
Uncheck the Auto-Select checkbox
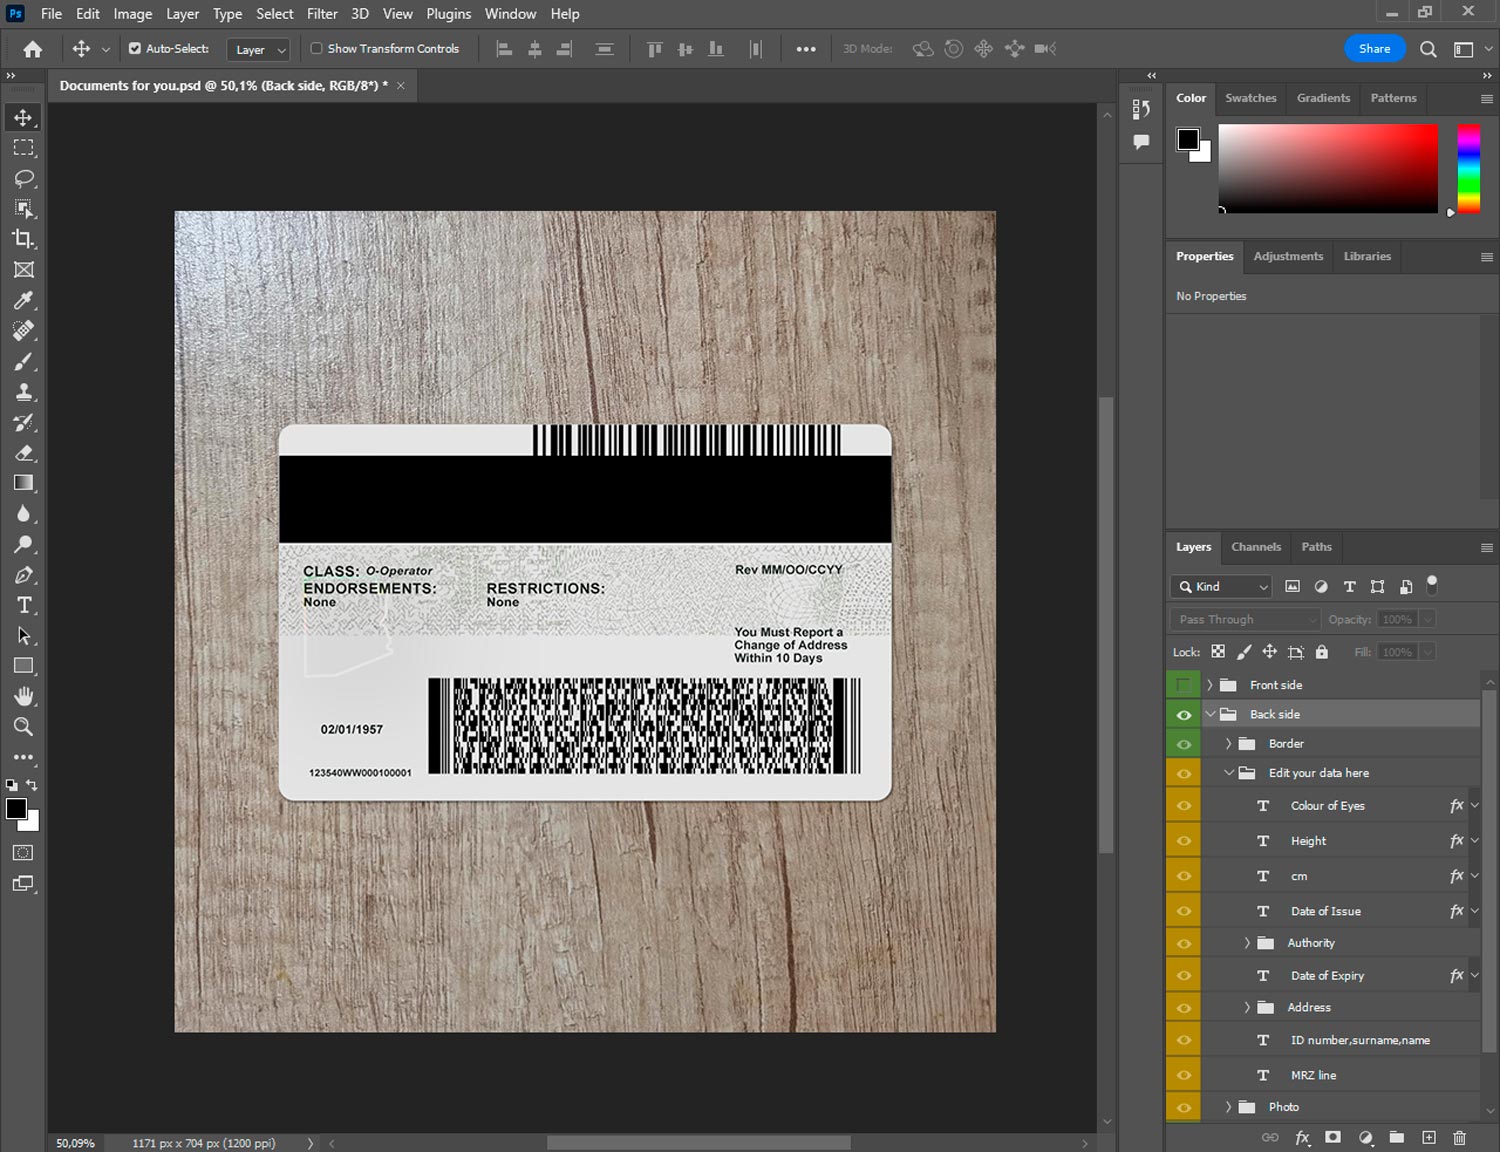135,48
